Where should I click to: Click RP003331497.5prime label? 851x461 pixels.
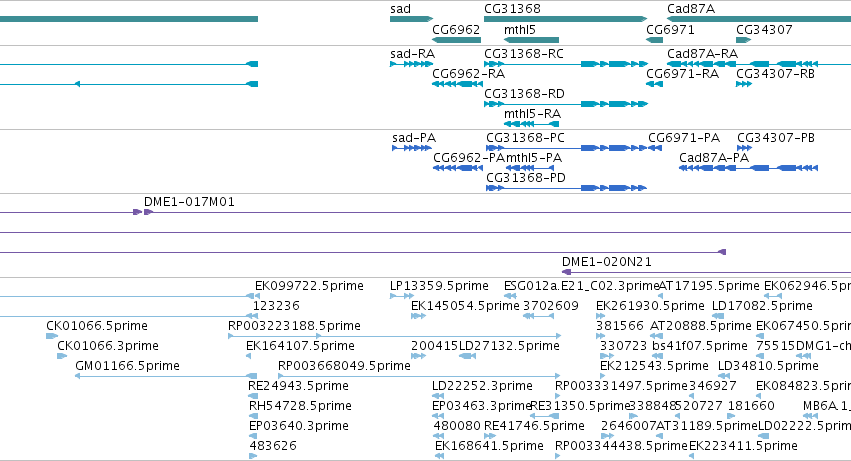621,386
